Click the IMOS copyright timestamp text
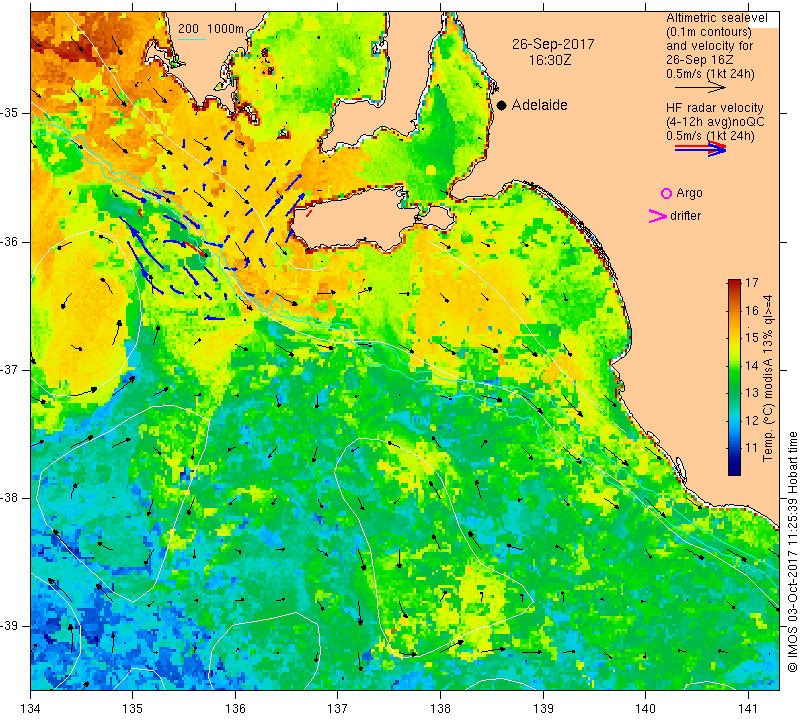This screenshot has width=800, height=720. [x=792, y=552]
